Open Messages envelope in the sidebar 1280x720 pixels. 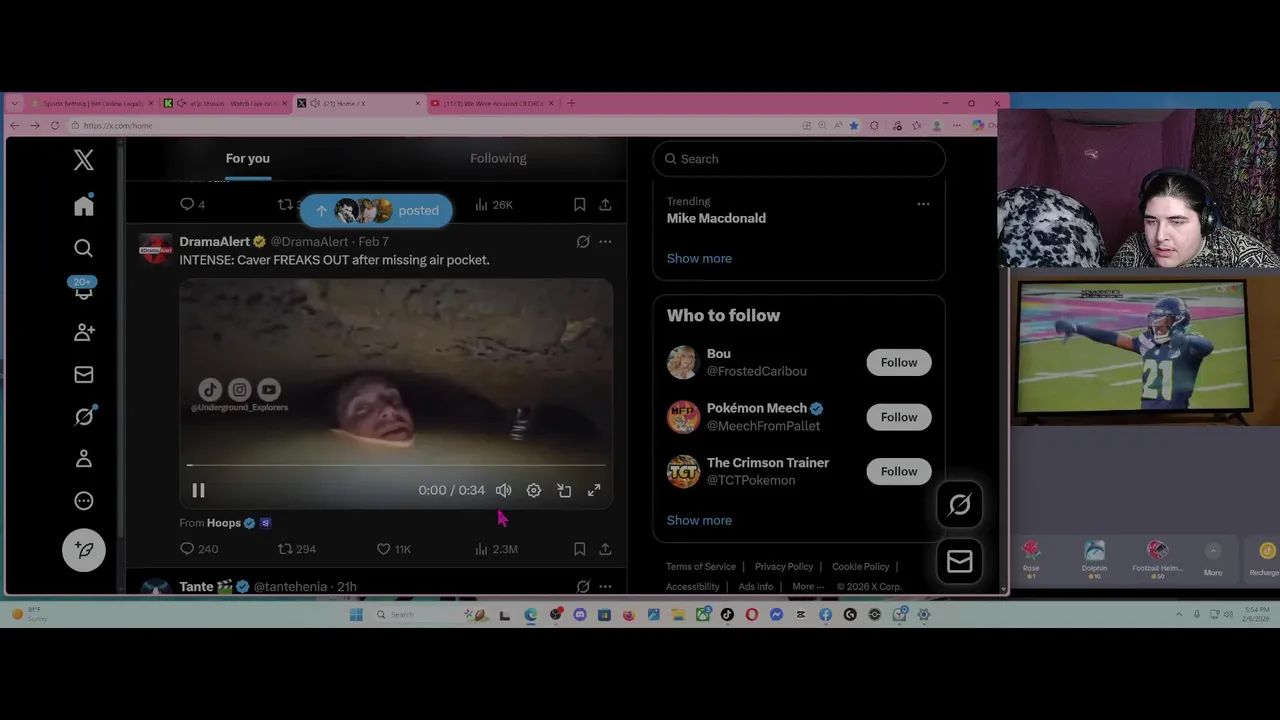click(x=84, y=375)
